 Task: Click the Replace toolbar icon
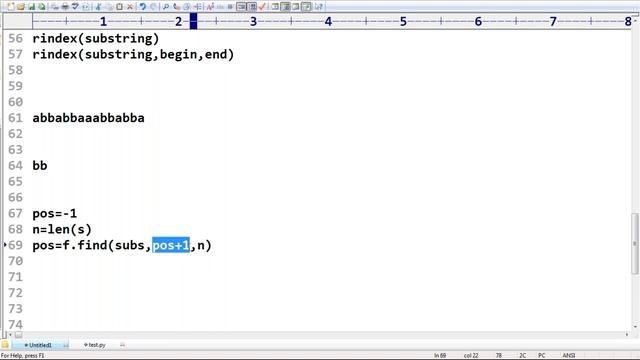(177, 7)
